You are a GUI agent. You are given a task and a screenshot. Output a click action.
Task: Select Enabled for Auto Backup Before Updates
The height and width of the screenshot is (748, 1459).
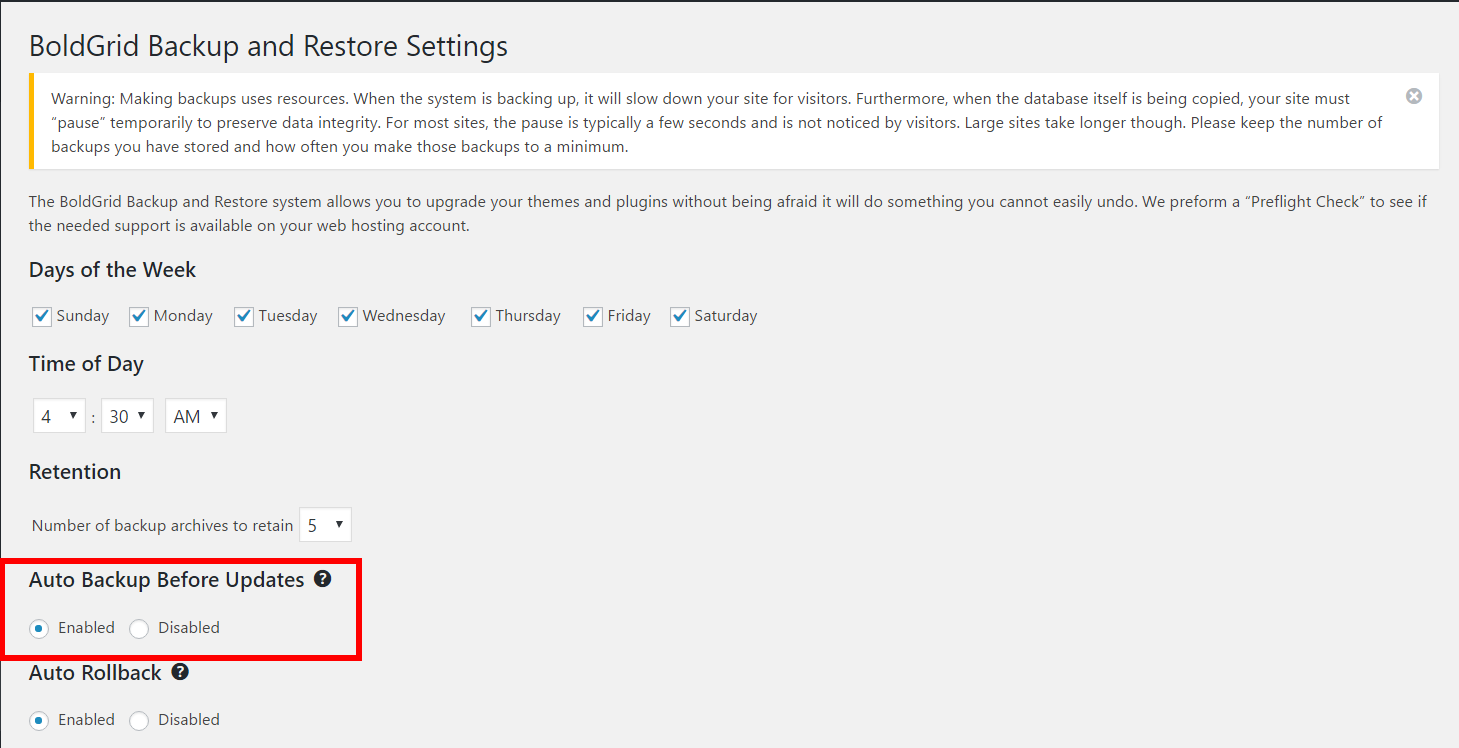(x=39, y=628)
